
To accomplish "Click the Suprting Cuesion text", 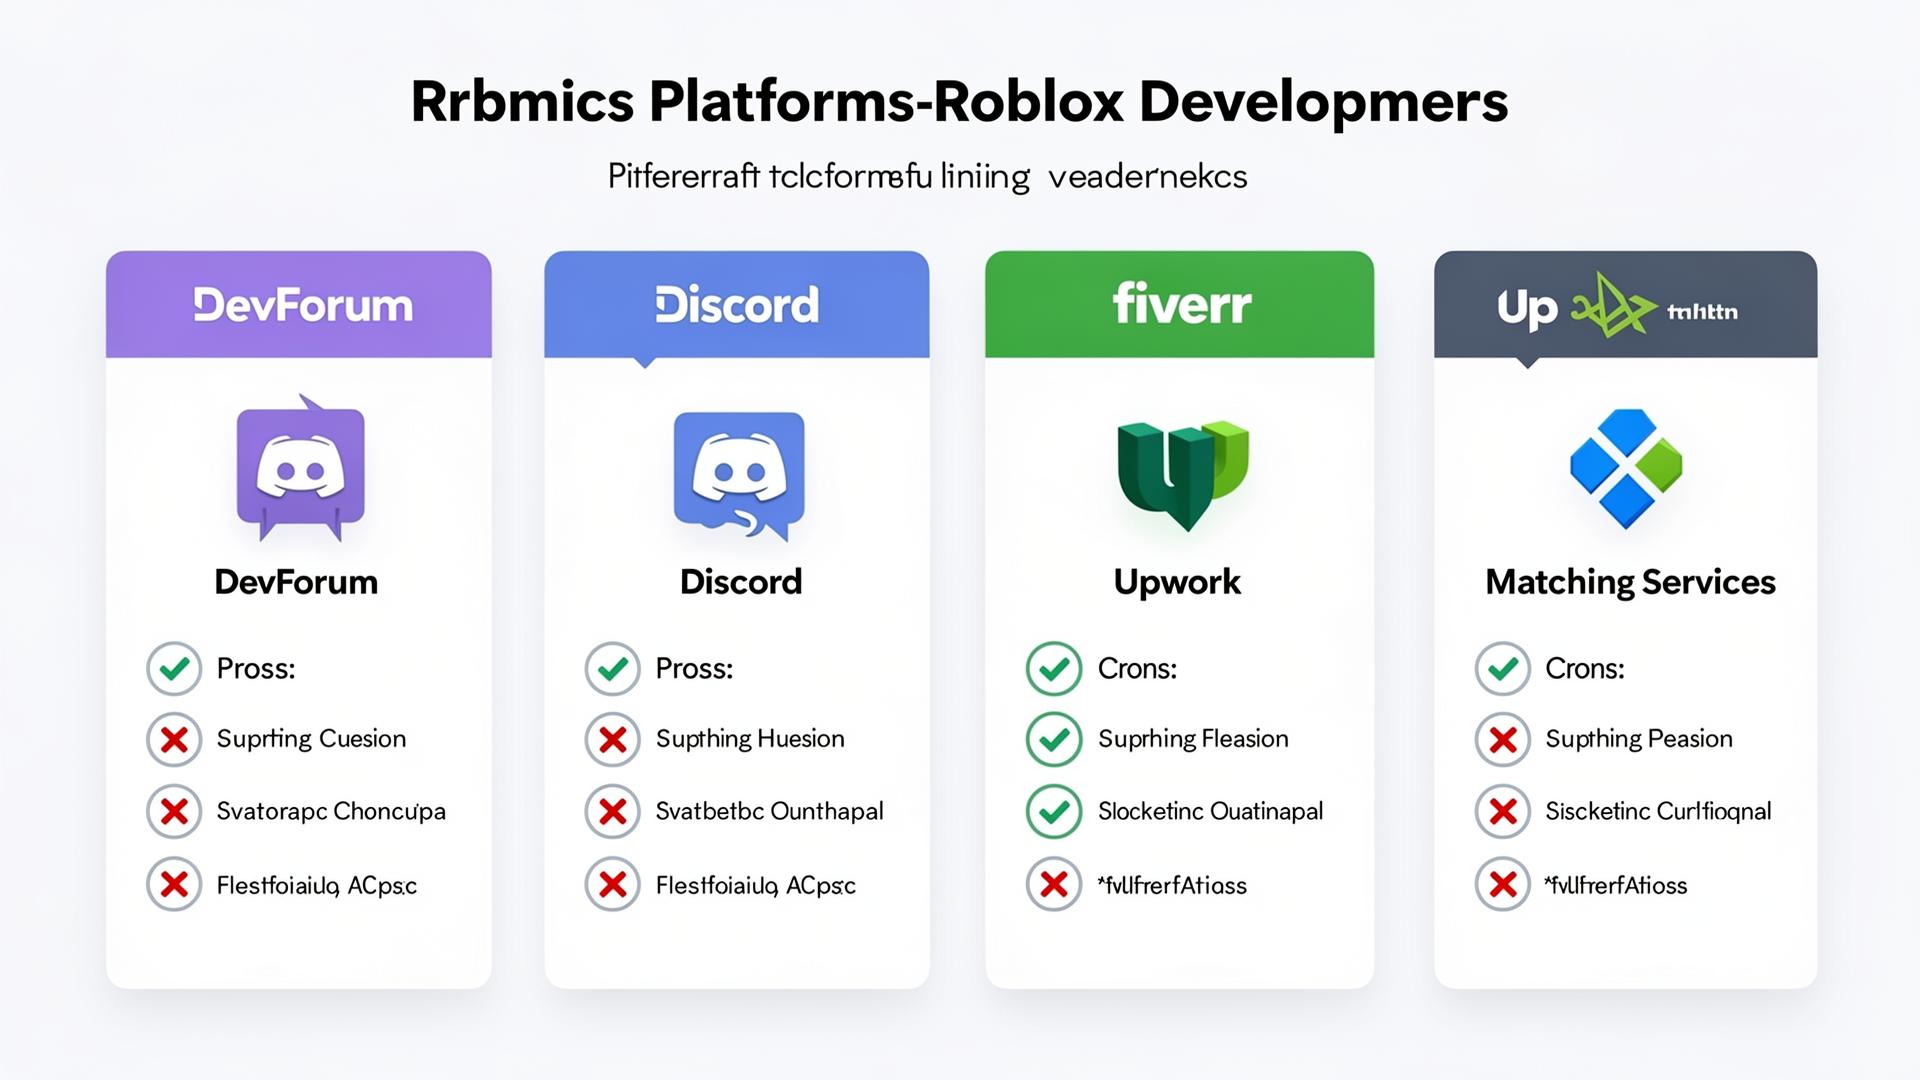I will [311, 739].
